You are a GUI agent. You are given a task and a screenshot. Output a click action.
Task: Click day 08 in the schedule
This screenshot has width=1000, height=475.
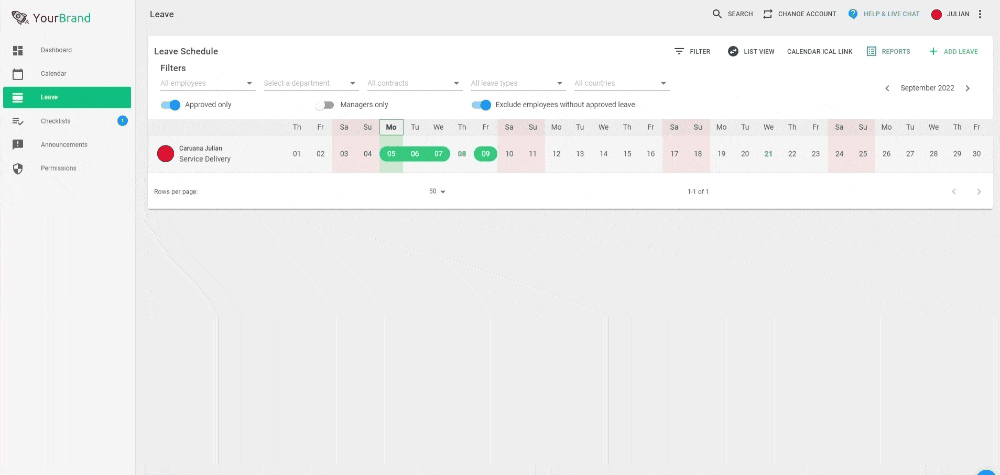[462, 154]
